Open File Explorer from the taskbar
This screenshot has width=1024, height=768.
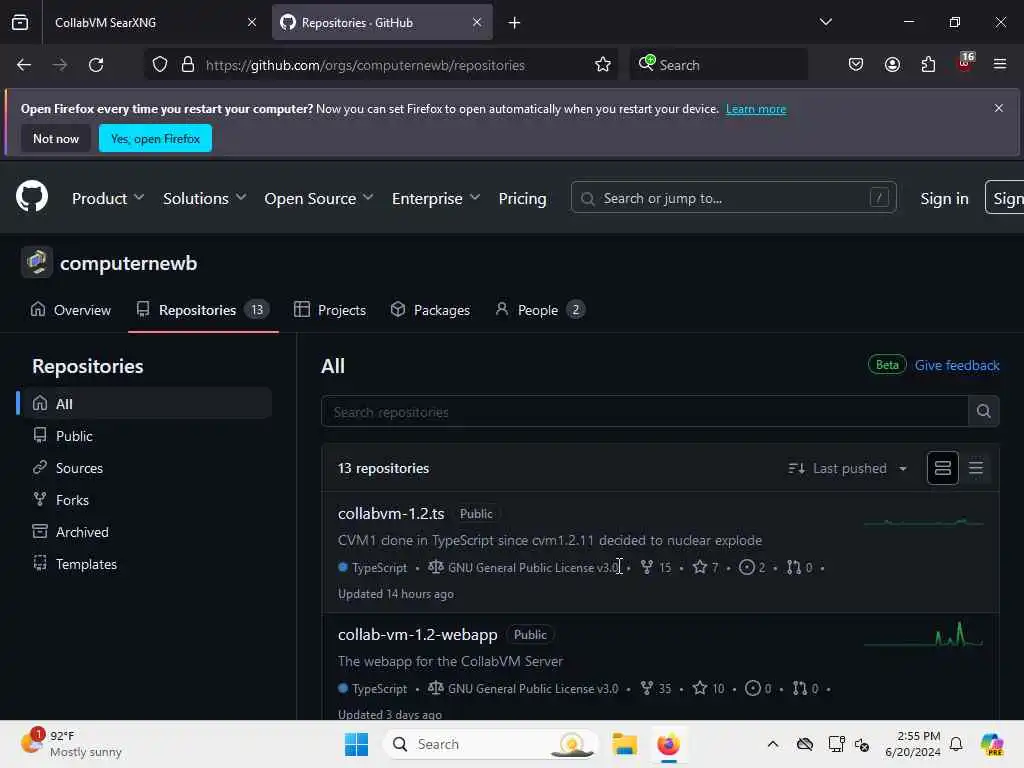pyautogui.click(x=624, y=744)
